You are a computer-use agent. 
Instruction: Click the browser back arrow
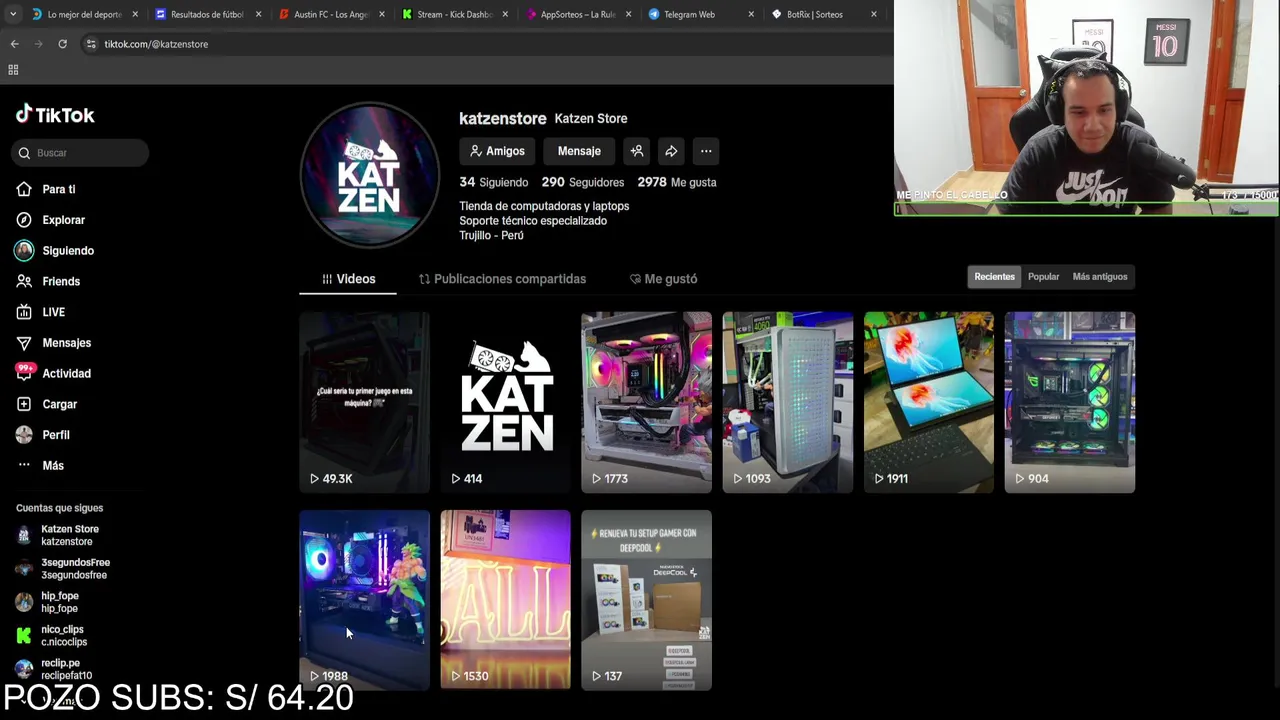(x=14, y=44)
